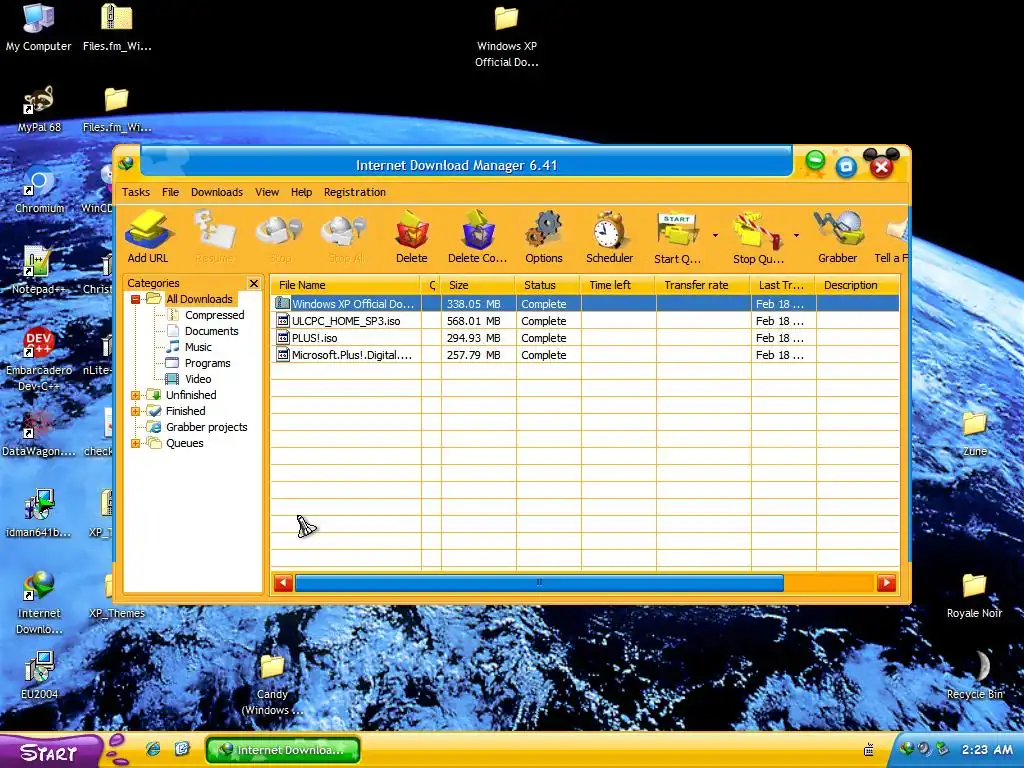1024x768 pixels.
Task: Open the Notepad++ desktop shortcut
Action: [38, 270]
